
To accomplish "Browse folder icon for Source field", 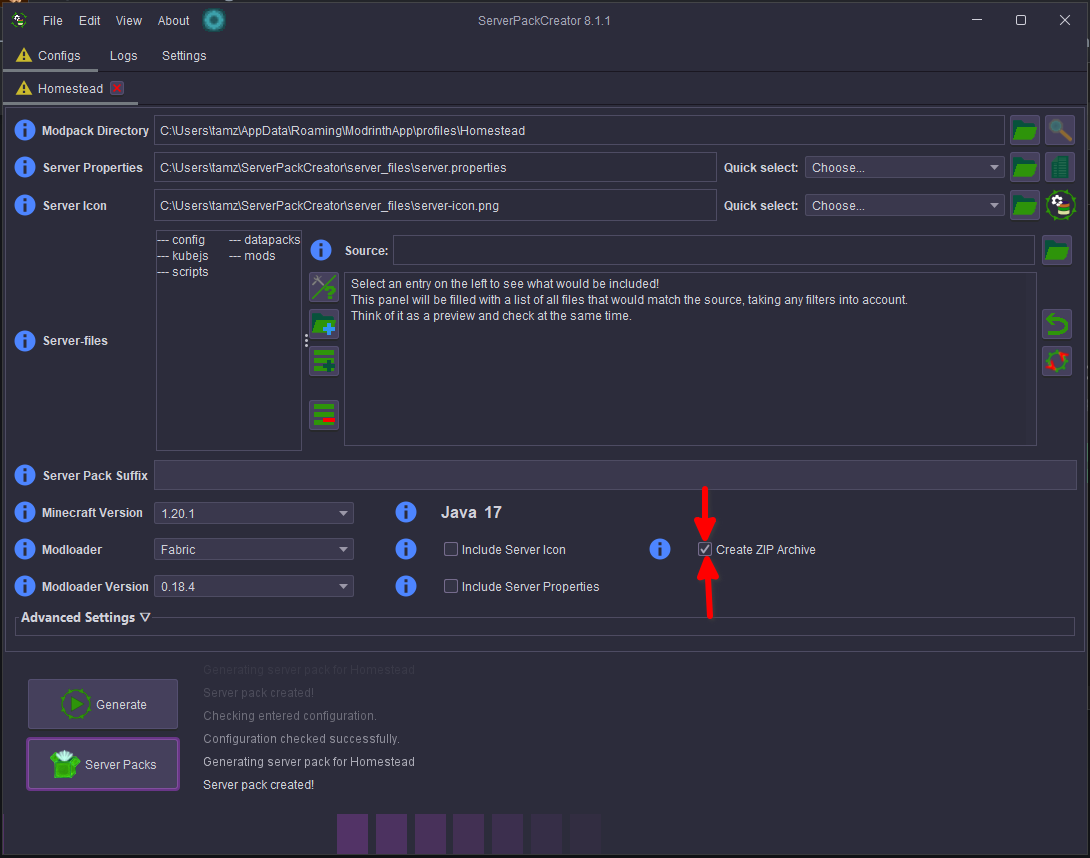I will tap(1057, 250).
